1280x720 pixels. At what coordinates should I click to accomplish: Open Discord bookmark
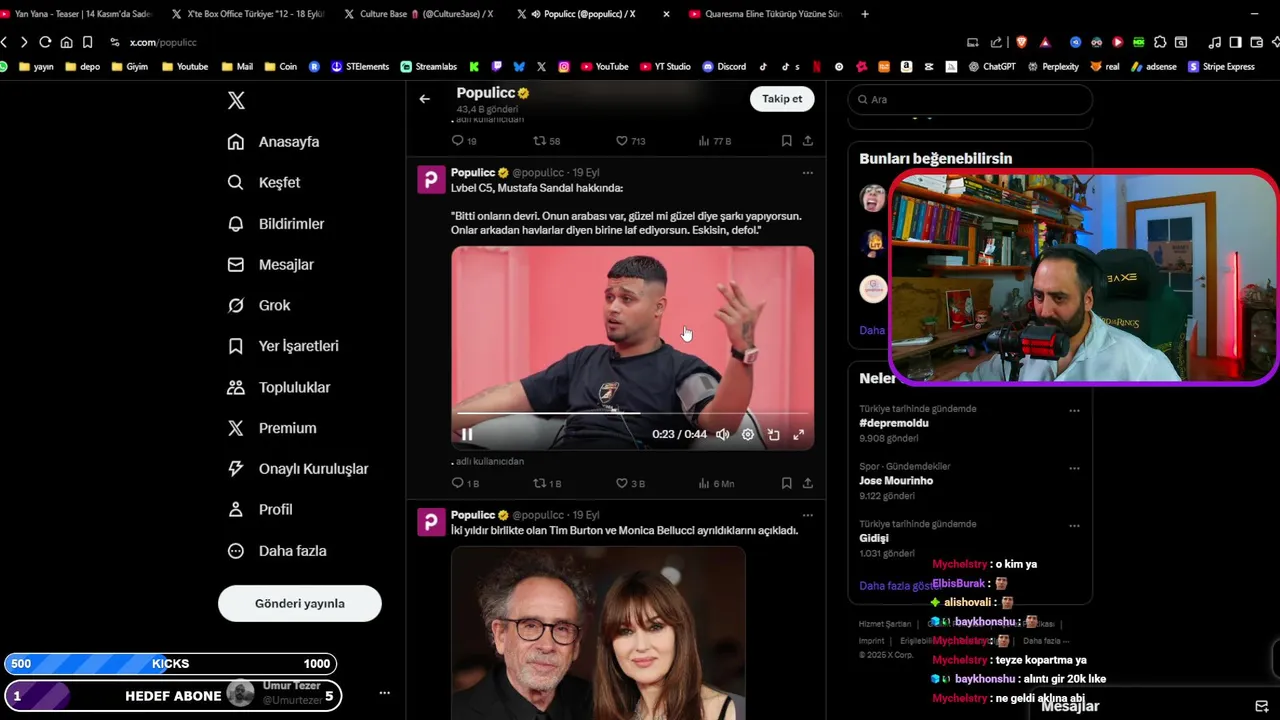click(x=724, y=67)
